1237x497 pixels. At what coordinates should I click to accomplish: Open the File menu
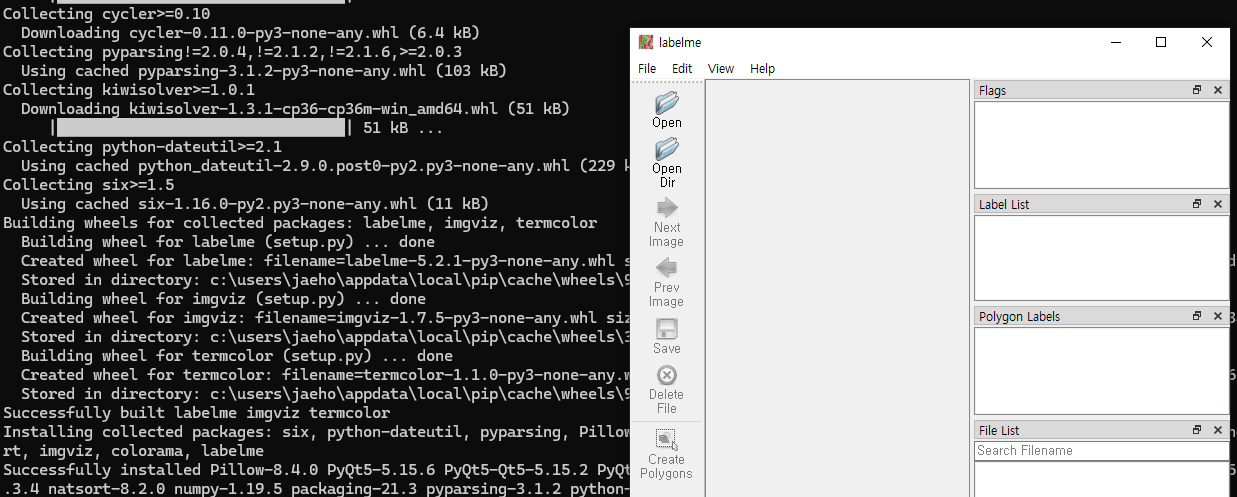point(647,68)
